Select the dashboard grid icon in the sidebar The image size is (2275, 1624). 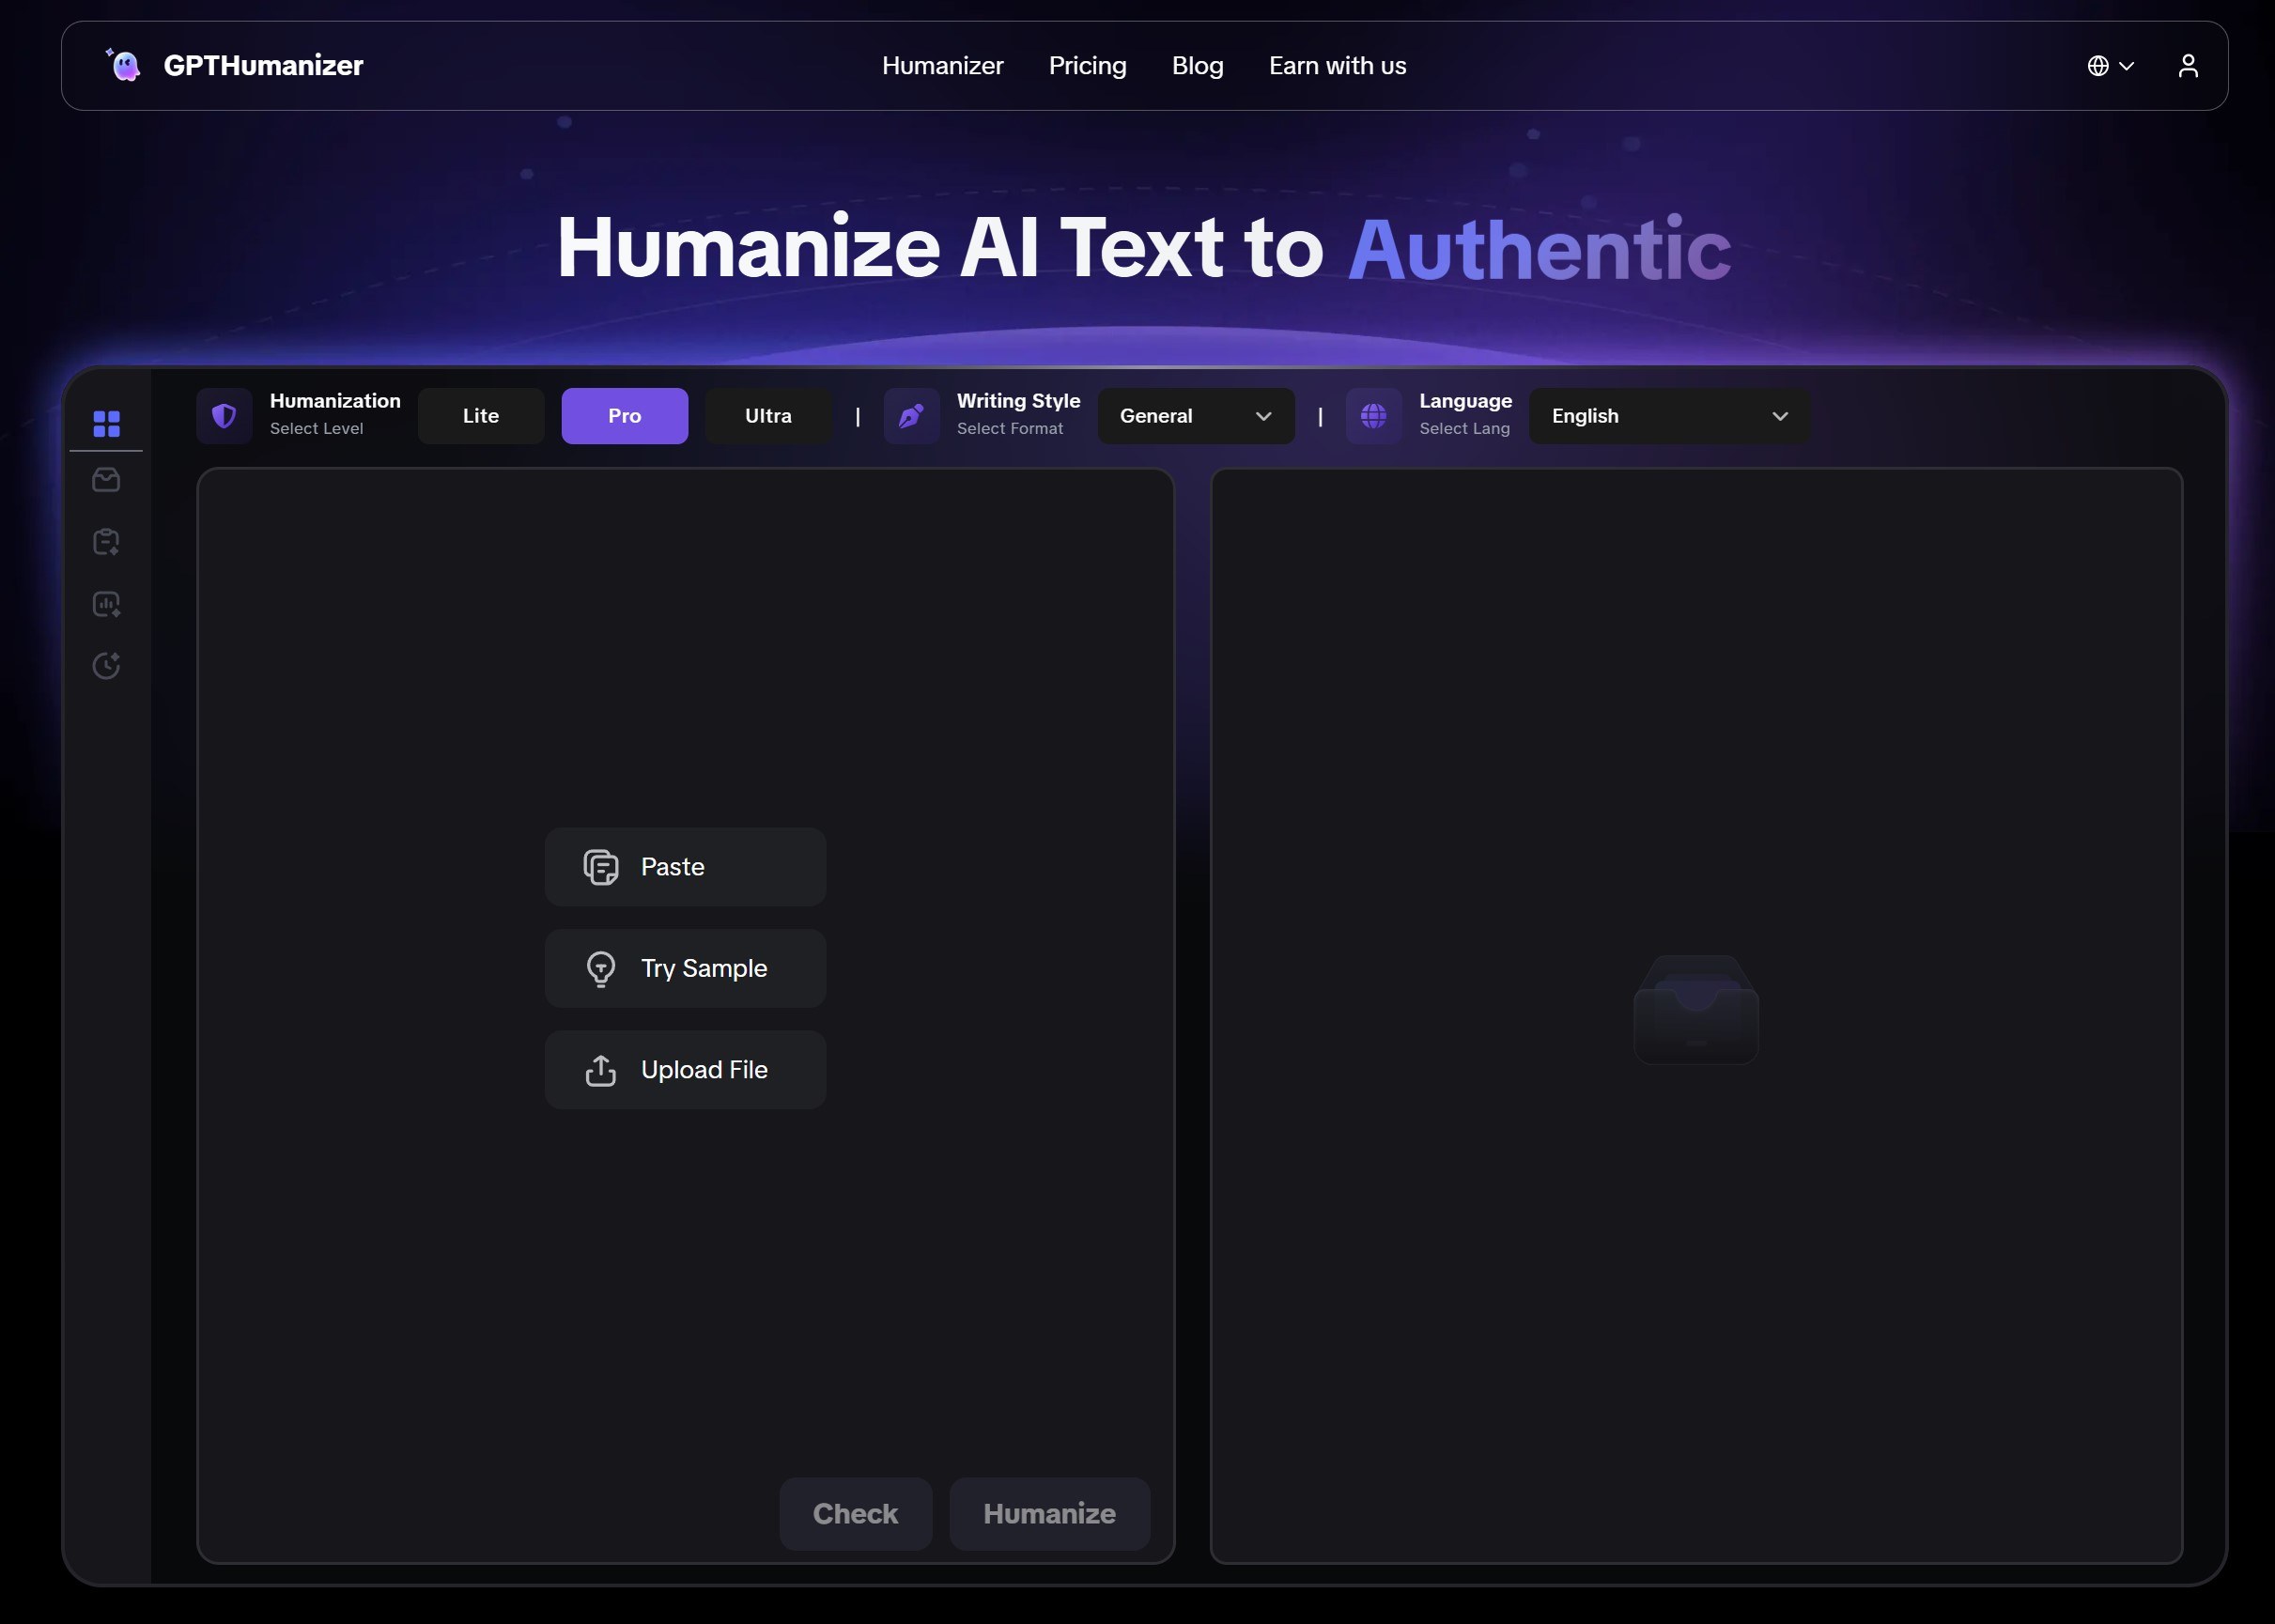[x=107, y=423]
